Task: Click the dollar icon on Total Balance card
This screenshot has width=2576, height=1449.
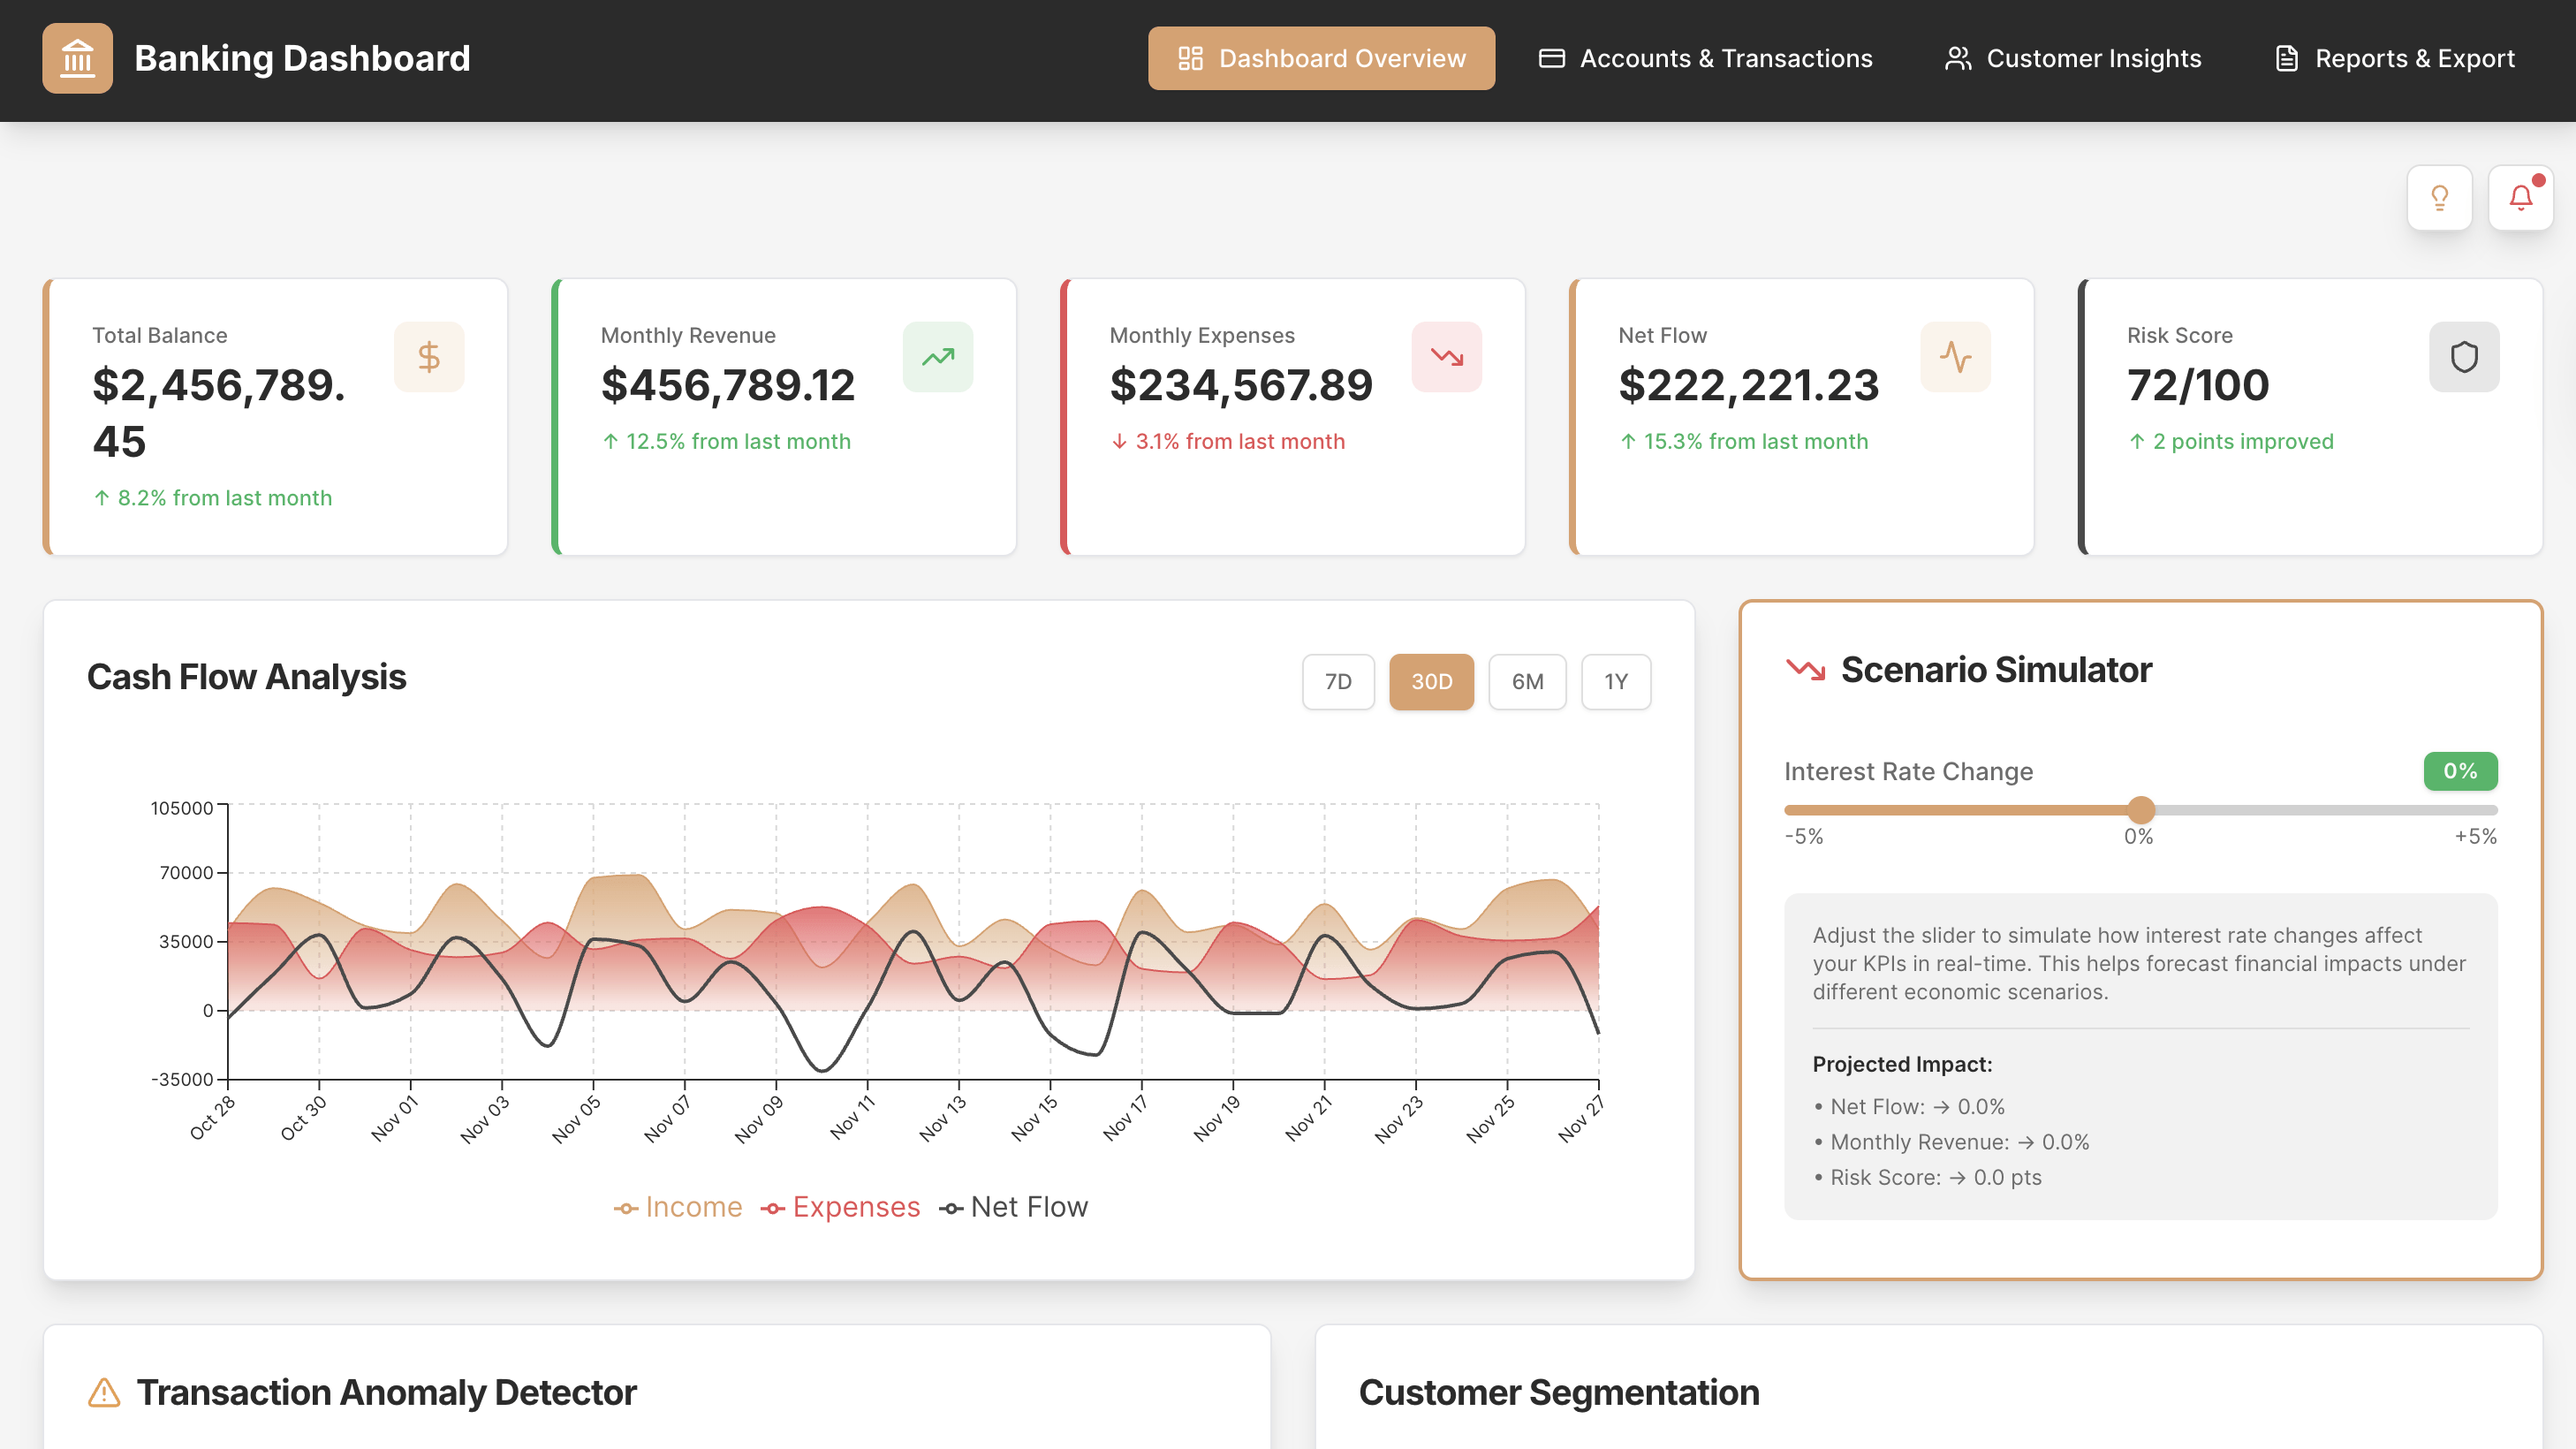Action: (x=429, y=356)
